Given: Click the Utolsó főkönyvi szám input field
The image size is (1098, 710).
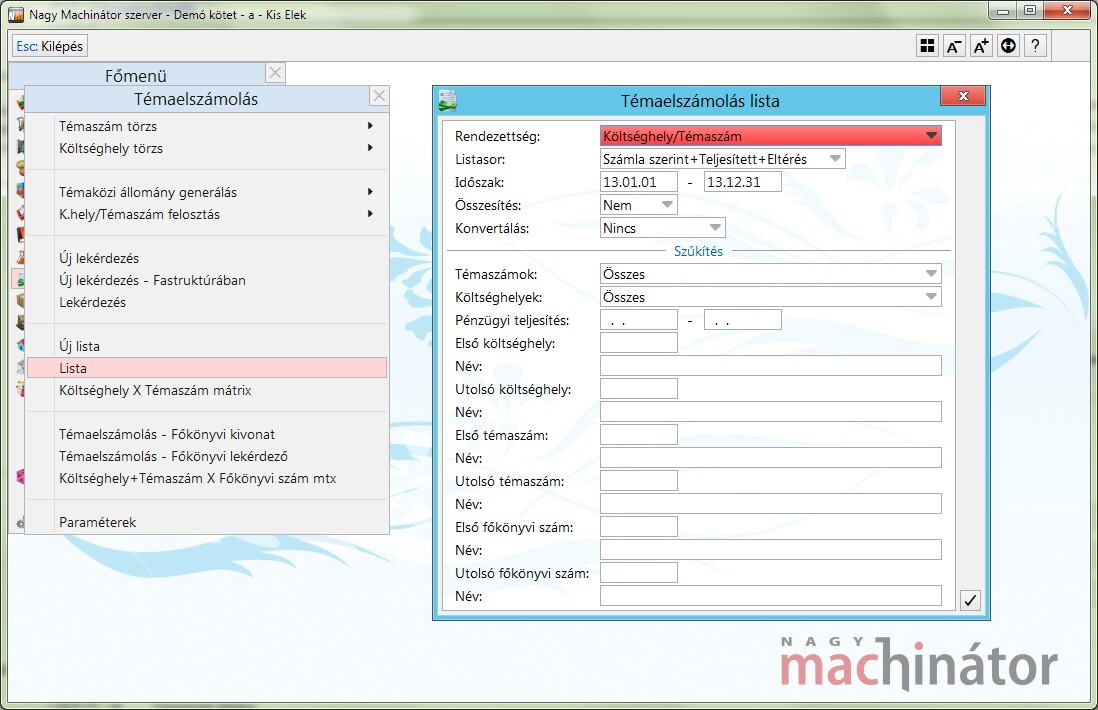Looking at the screenshot, I should pyautogui.click(x=639, y=573).
